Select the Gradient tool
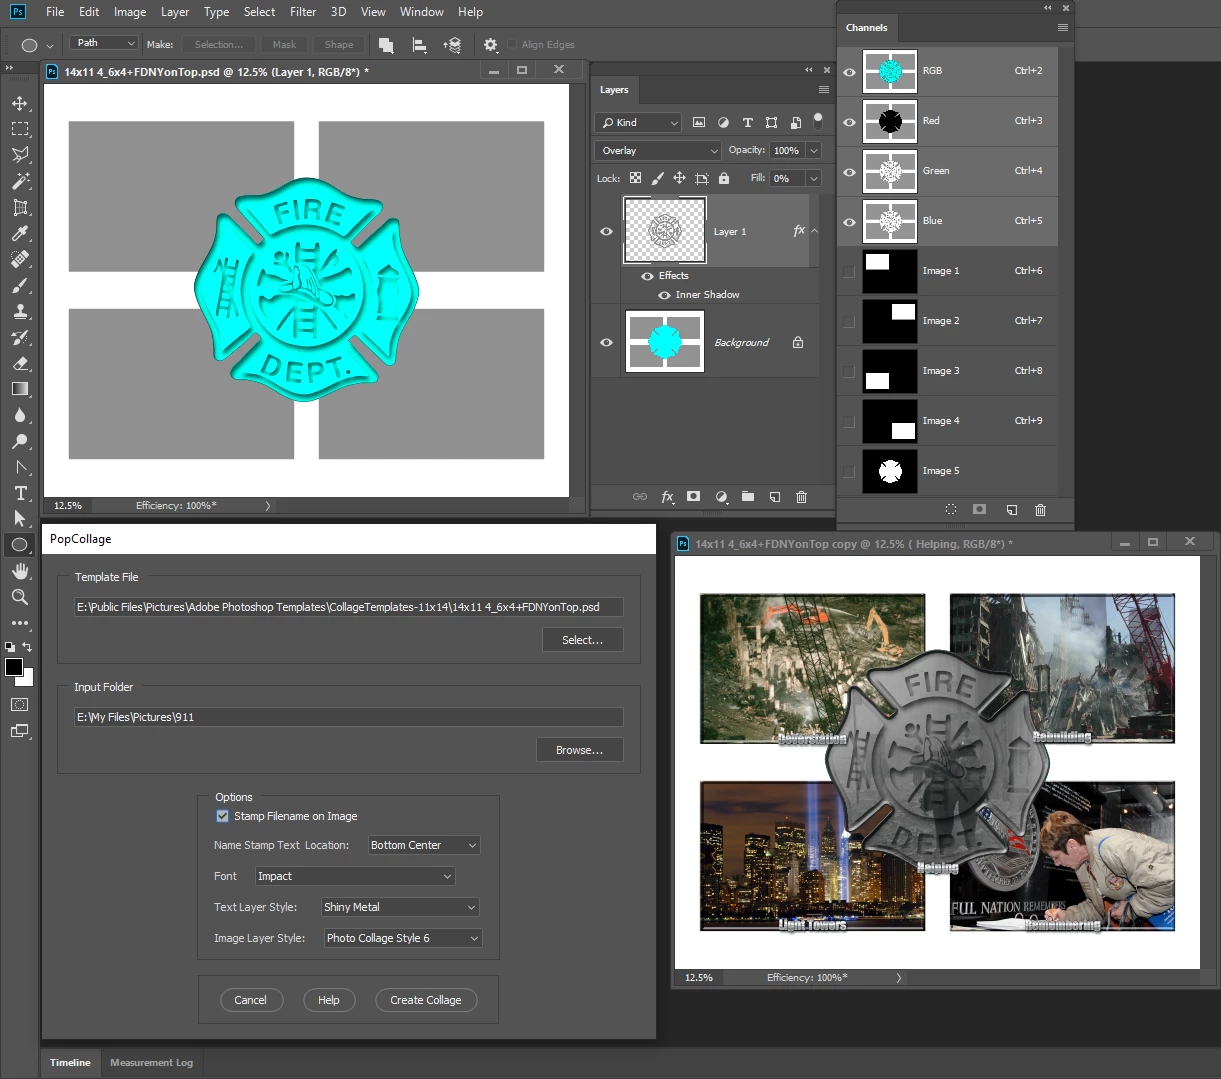1221x1079 pixels. 19,389
